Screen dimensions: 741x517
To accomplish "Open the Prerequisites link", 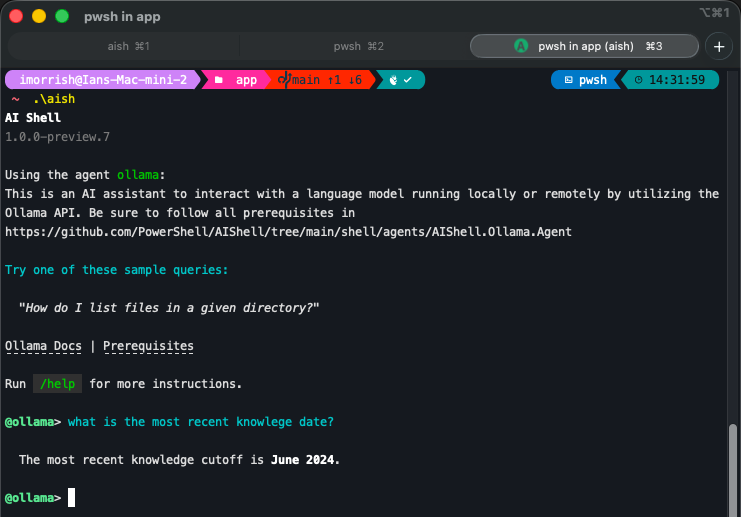I will 148,346.
